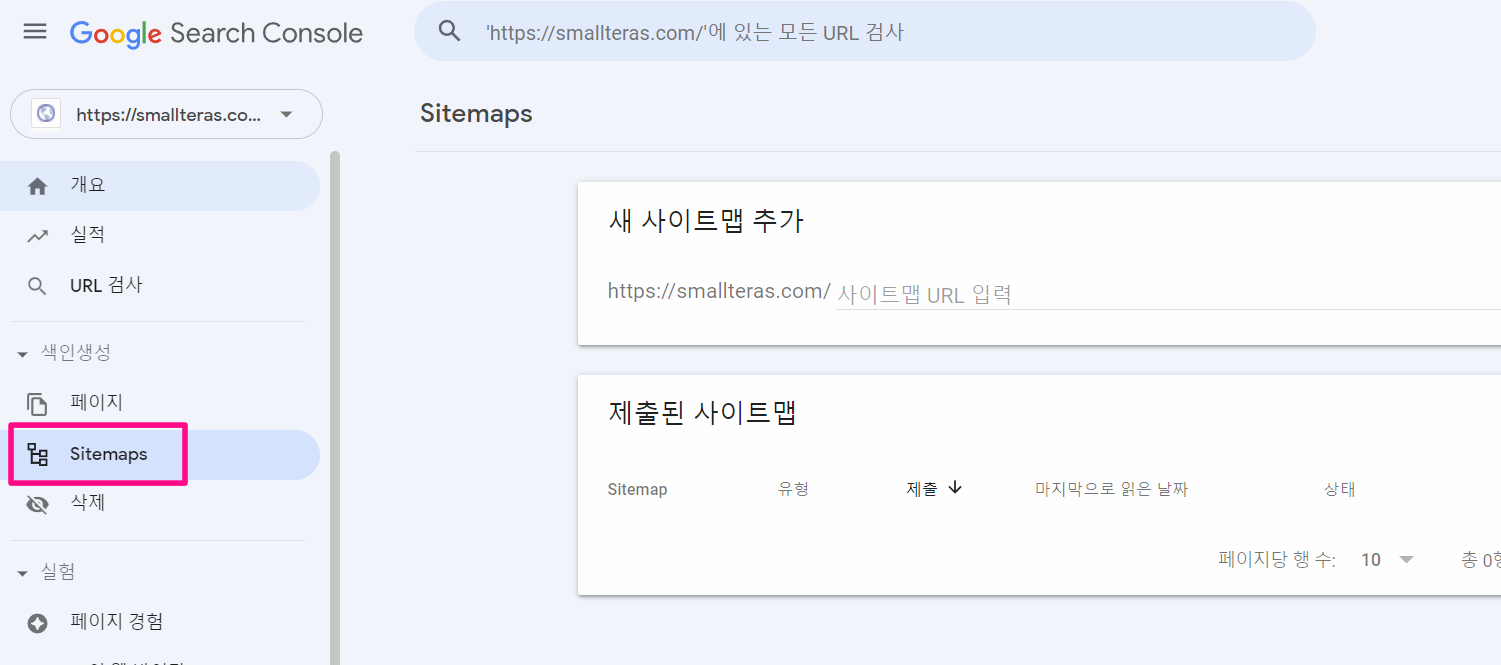
Task: Click the search magnifier icon in URL bar
Action: click(450, 31)
